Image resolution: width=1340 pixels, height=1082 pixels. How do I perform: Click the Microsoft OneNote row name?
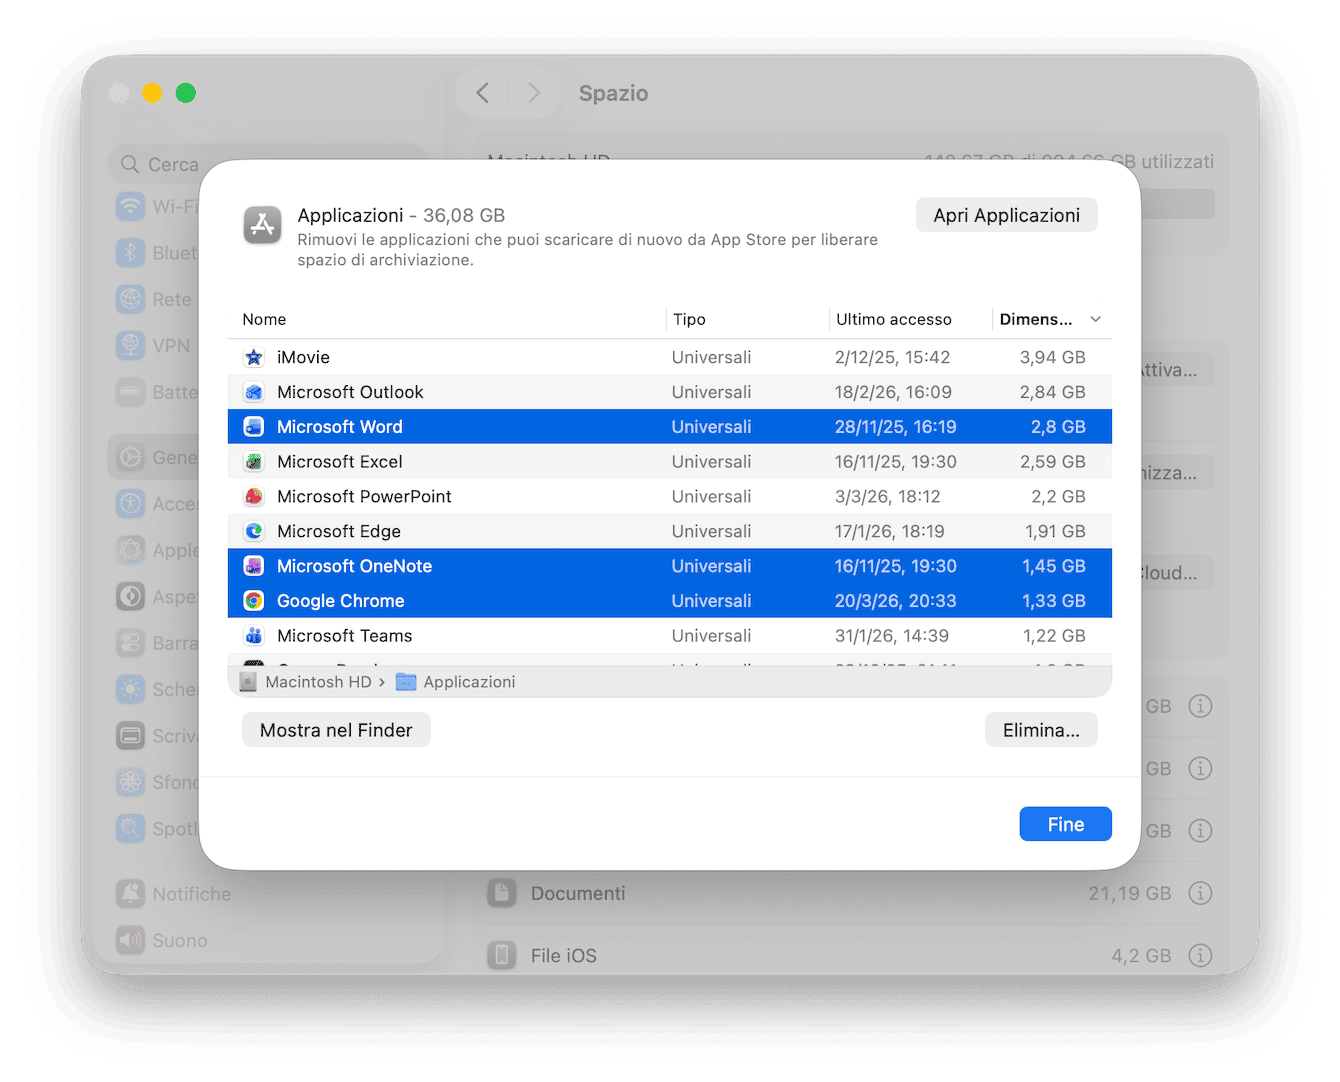(354, 566)
